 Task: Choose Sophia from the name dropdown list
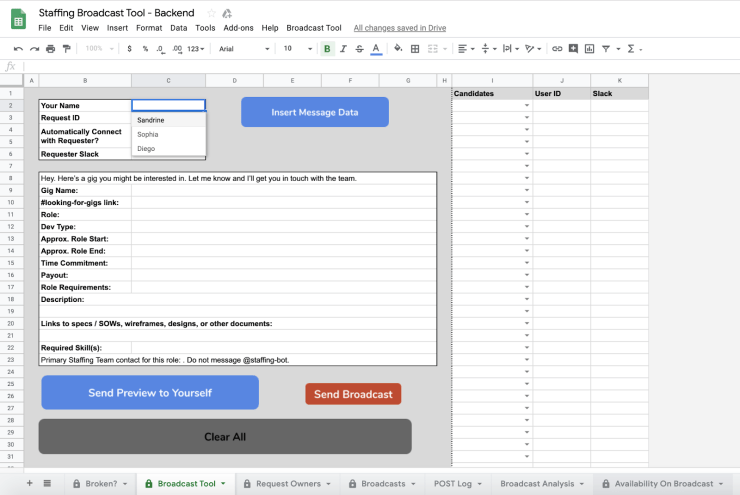(148, 134)
